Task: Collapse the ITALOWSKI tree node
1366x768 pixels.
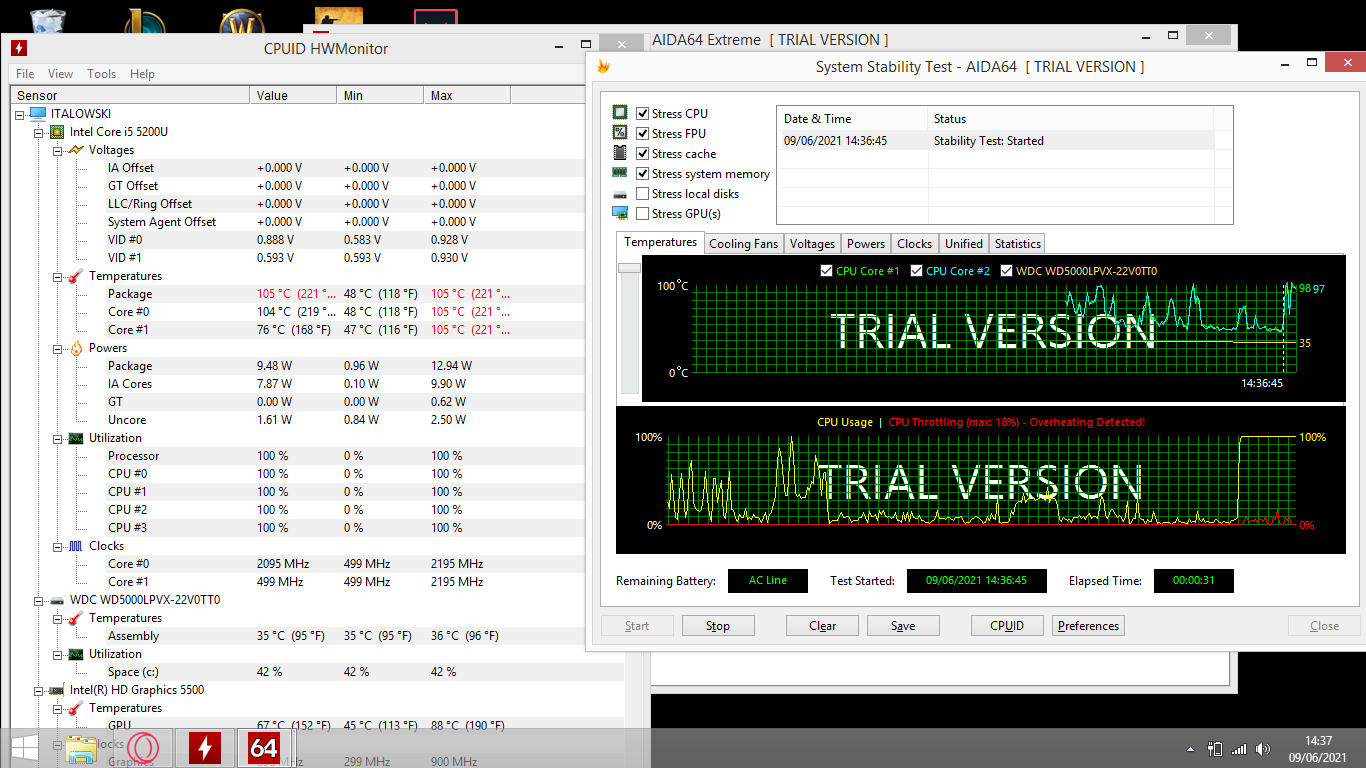Action: (21, 114)
